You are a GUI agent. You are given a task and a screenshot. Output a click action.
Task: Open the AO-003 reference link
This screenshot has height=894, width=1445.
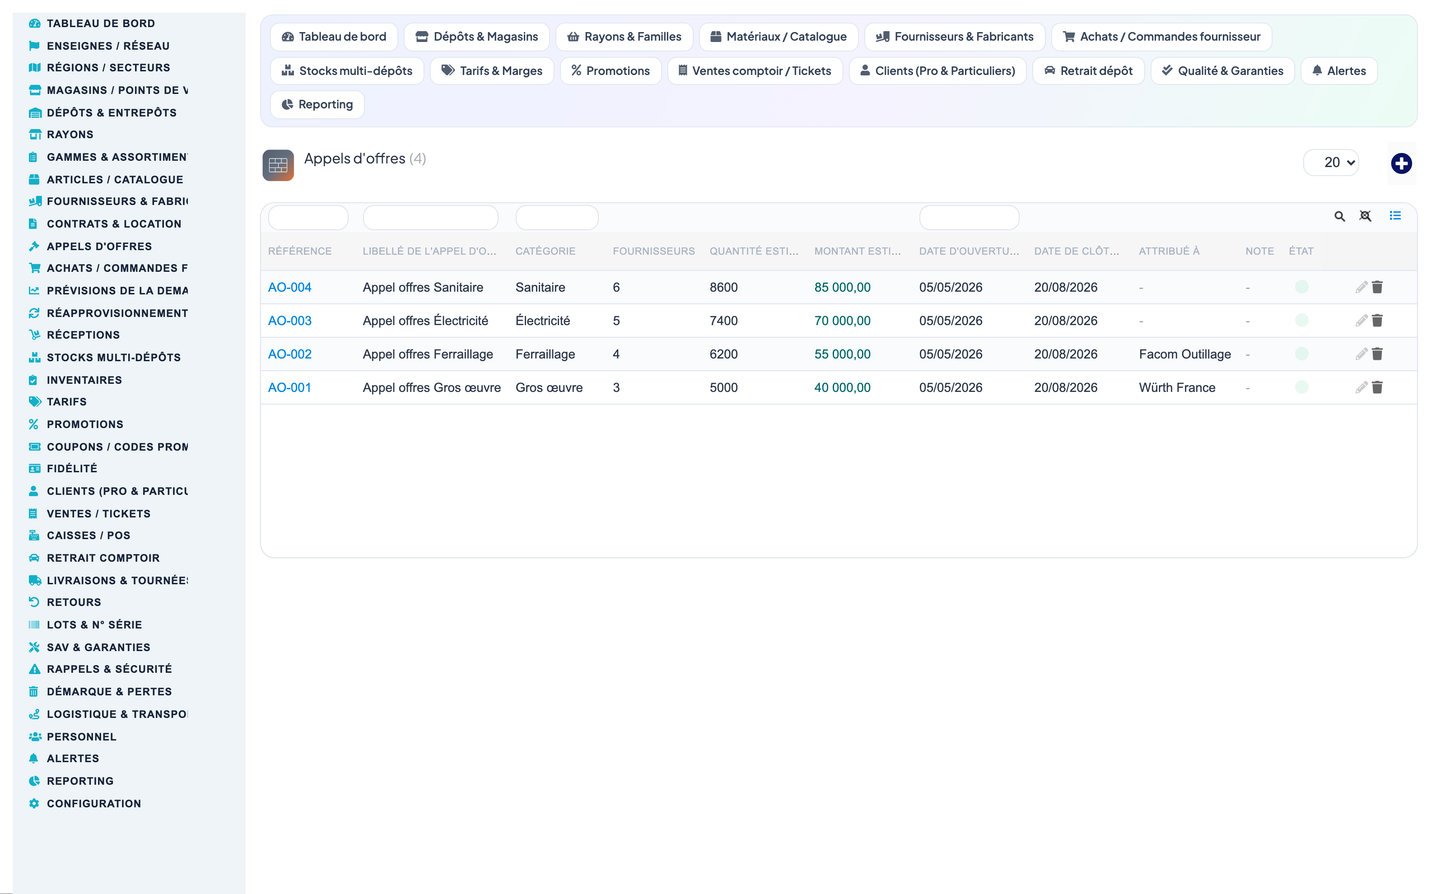click(x=290, y=321)
